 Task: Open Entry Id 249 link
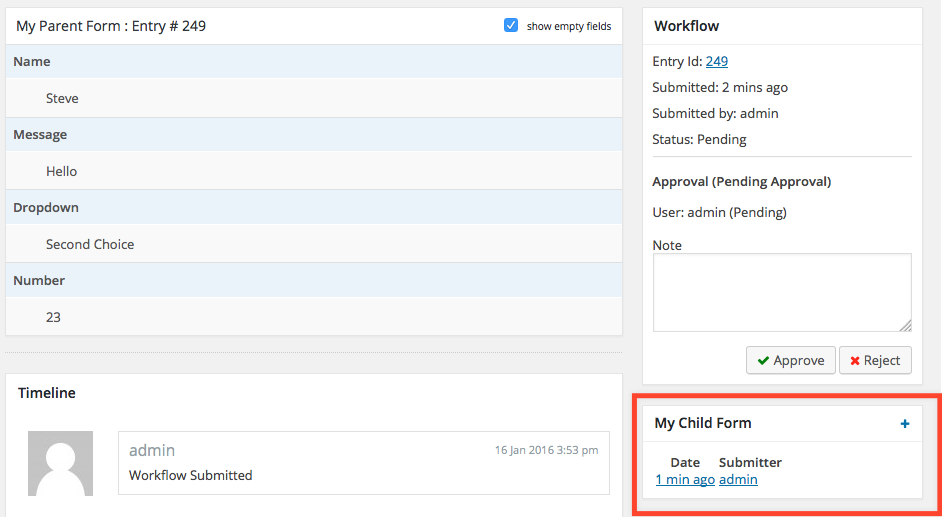717,61
